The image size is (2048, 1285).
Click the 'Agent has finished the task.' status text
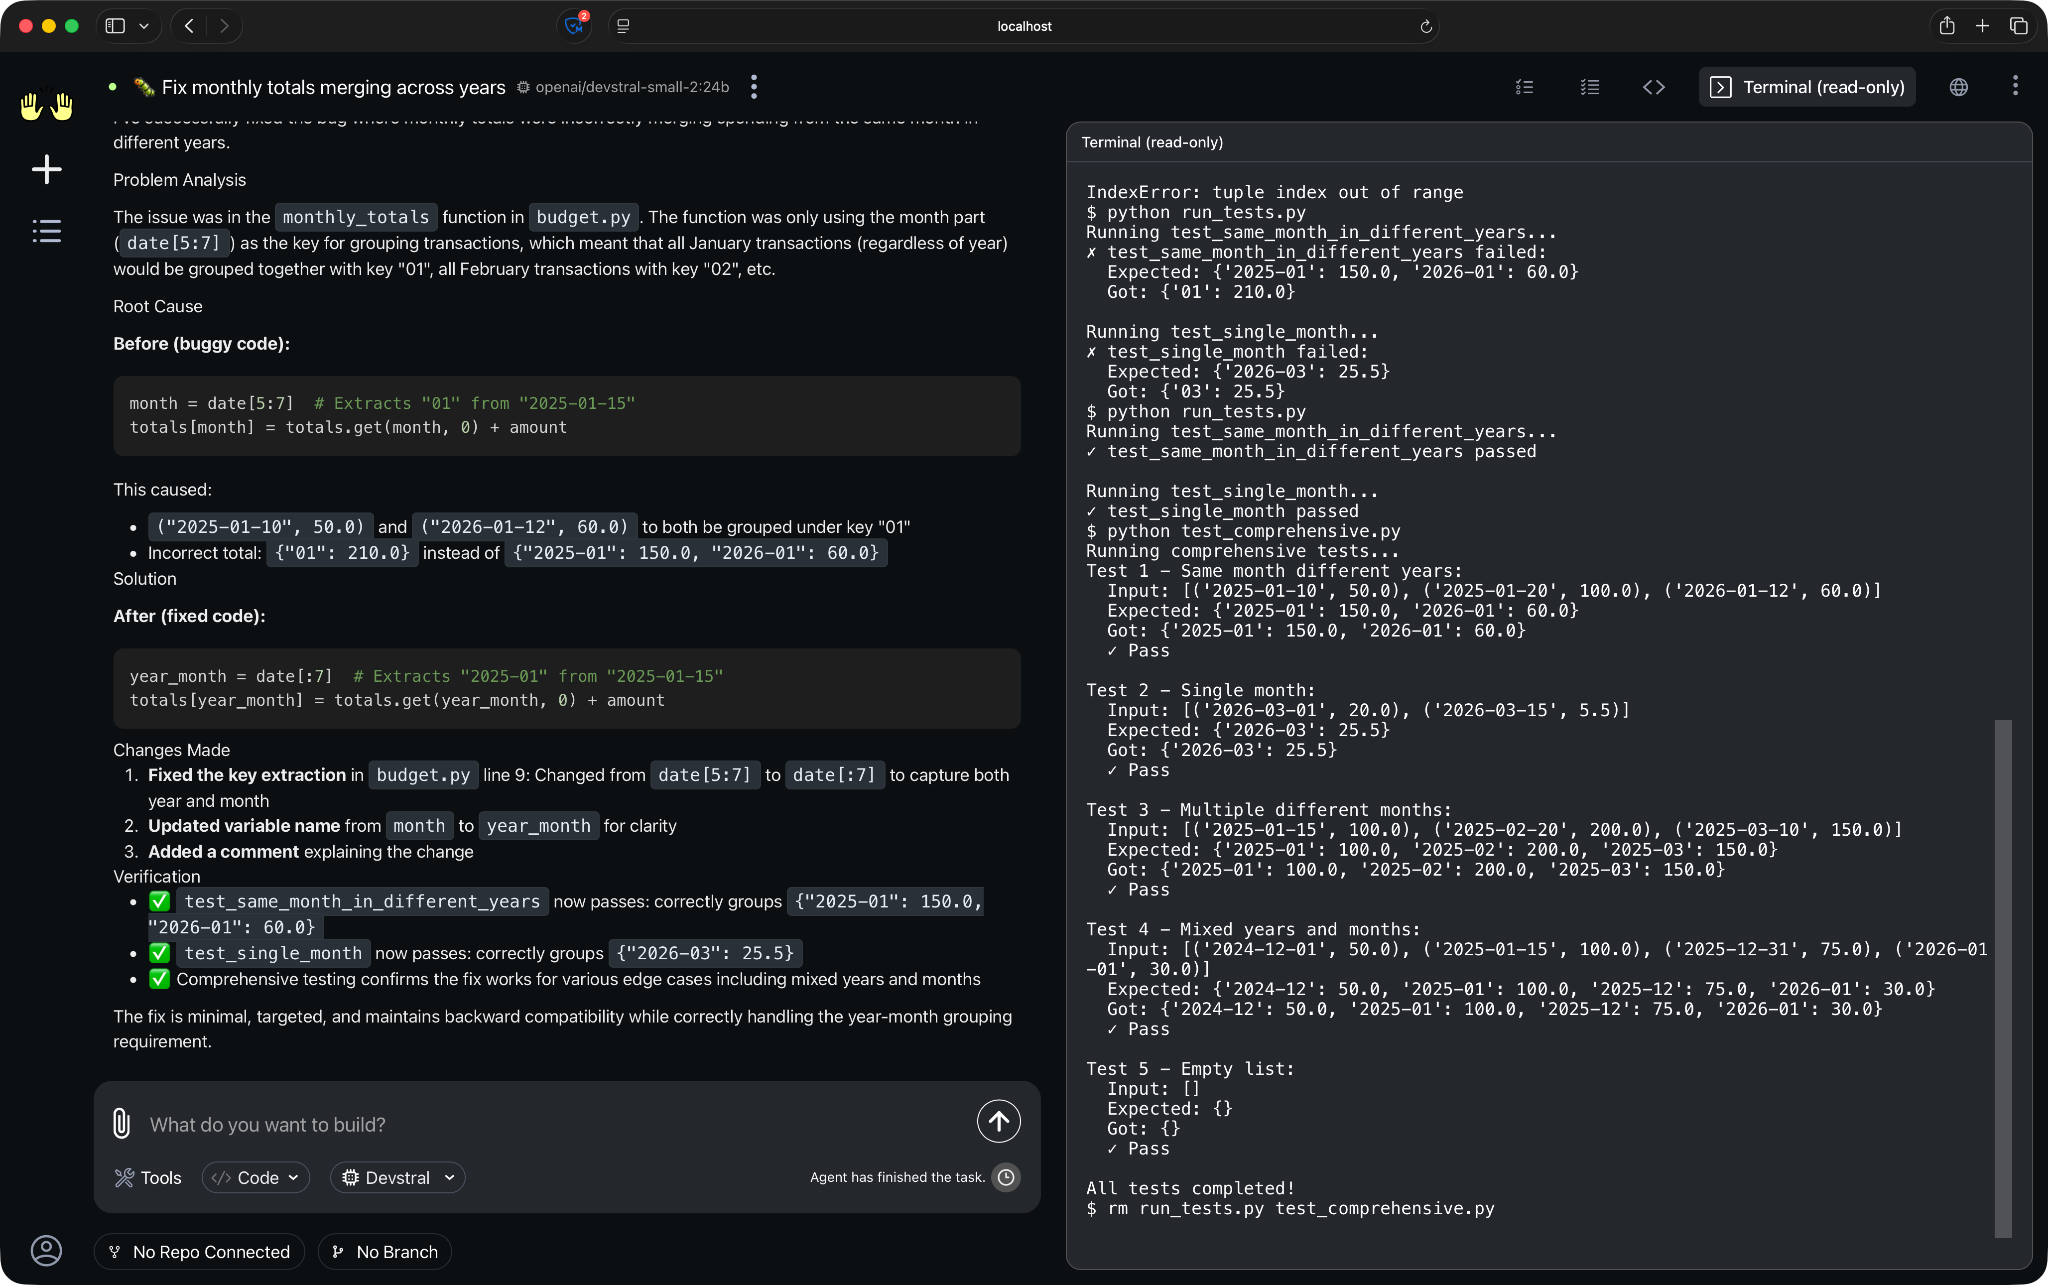point(897,1177)
